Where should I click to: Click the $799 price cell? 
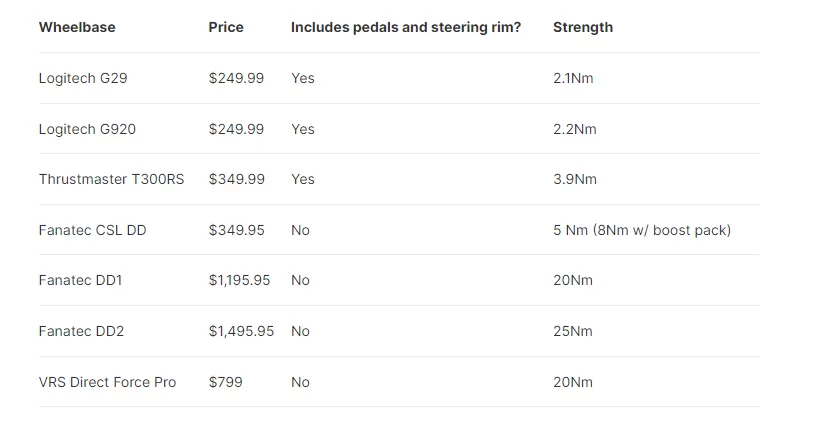(226, 382)
